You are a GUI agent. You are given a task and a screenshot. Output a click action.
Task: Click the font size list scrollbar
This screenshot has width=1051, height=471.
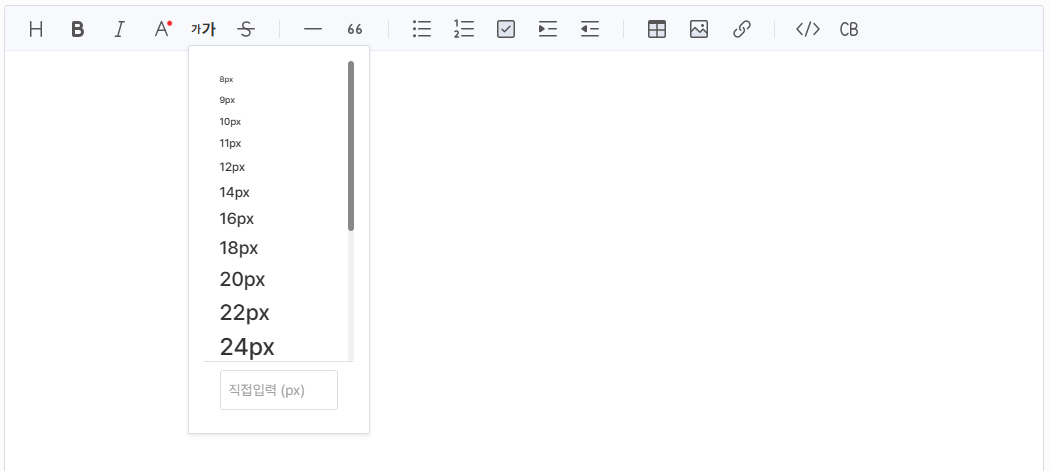pos(351,146)
